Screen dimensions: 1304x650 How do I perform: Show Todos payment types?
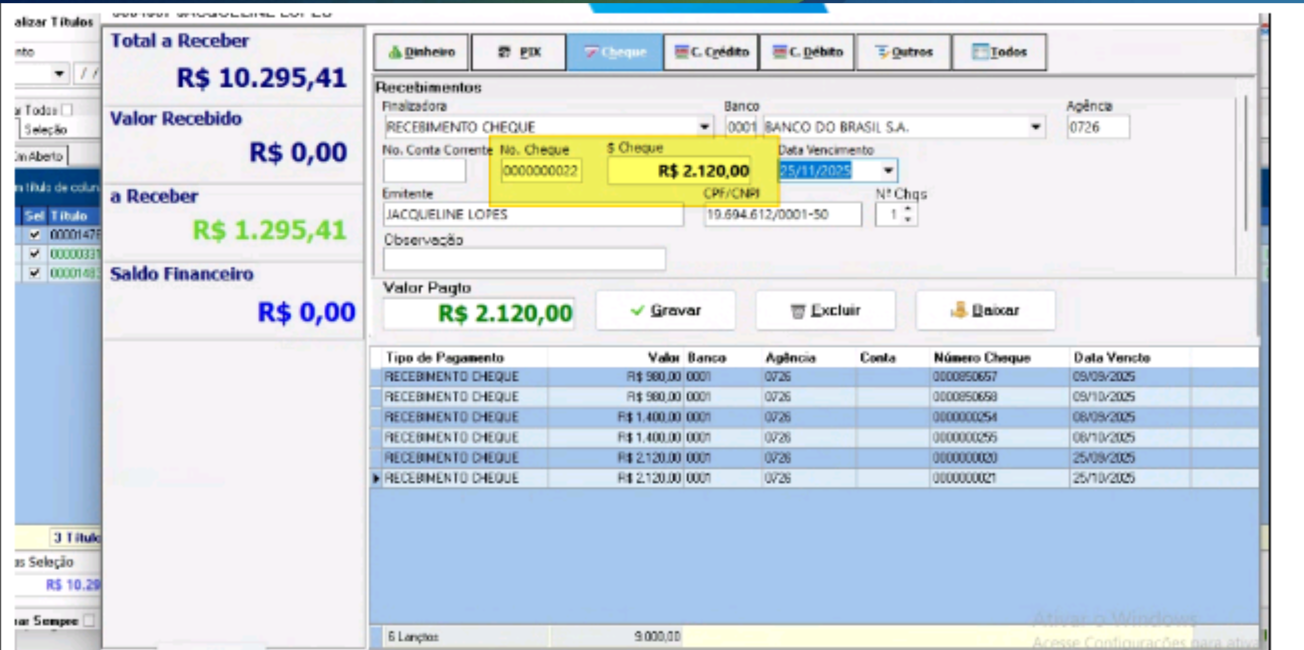pos(999,52)
